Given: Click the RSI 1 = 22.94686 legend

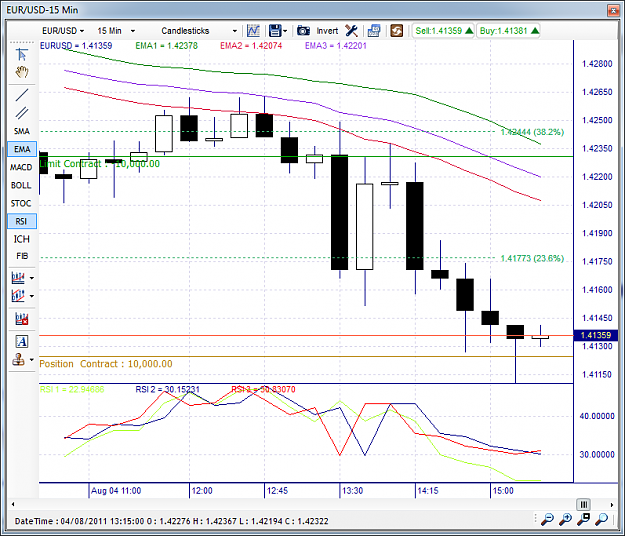Looking at the screenshot, I should (x=72, y=389).
